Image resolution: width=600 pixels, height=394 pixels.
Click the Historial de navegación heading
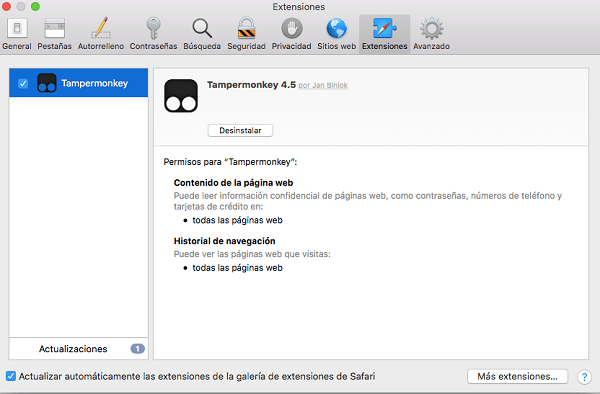click(225, 241)
